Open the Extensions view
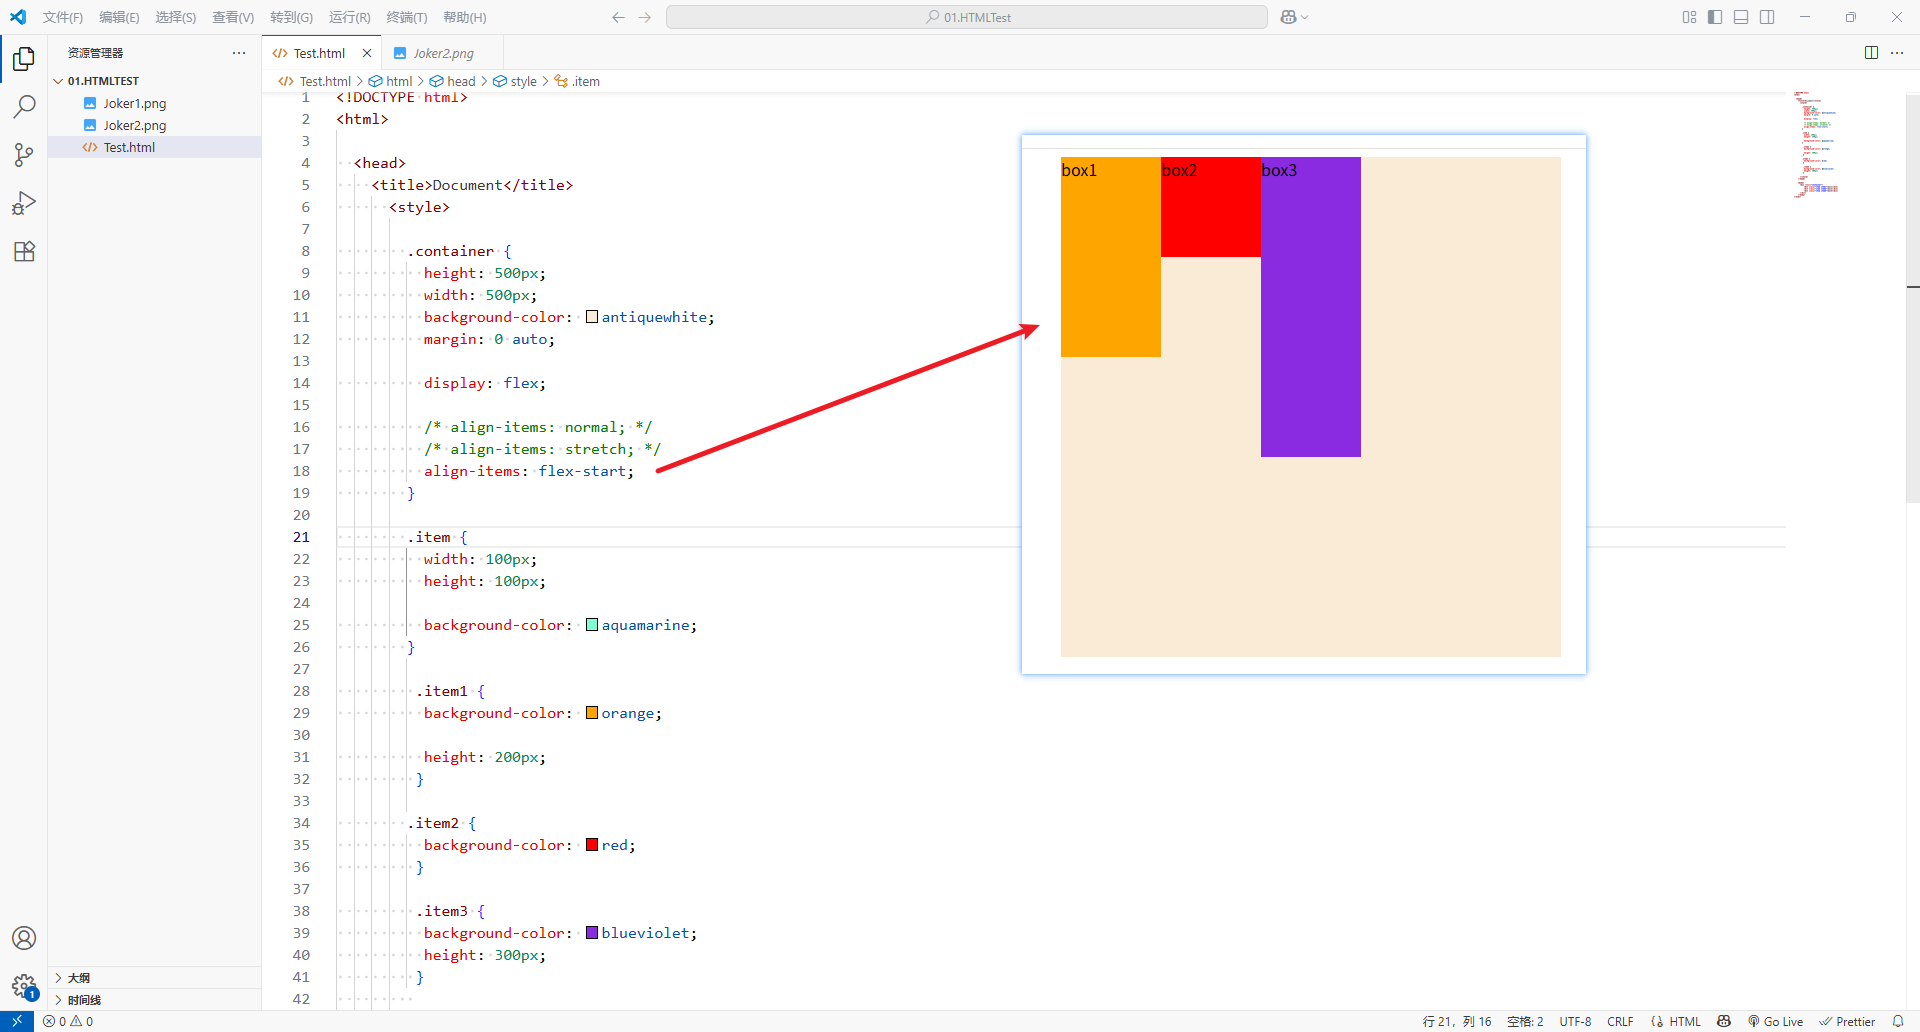Screen dimensions: 1920x1032 tap(24, 251)
